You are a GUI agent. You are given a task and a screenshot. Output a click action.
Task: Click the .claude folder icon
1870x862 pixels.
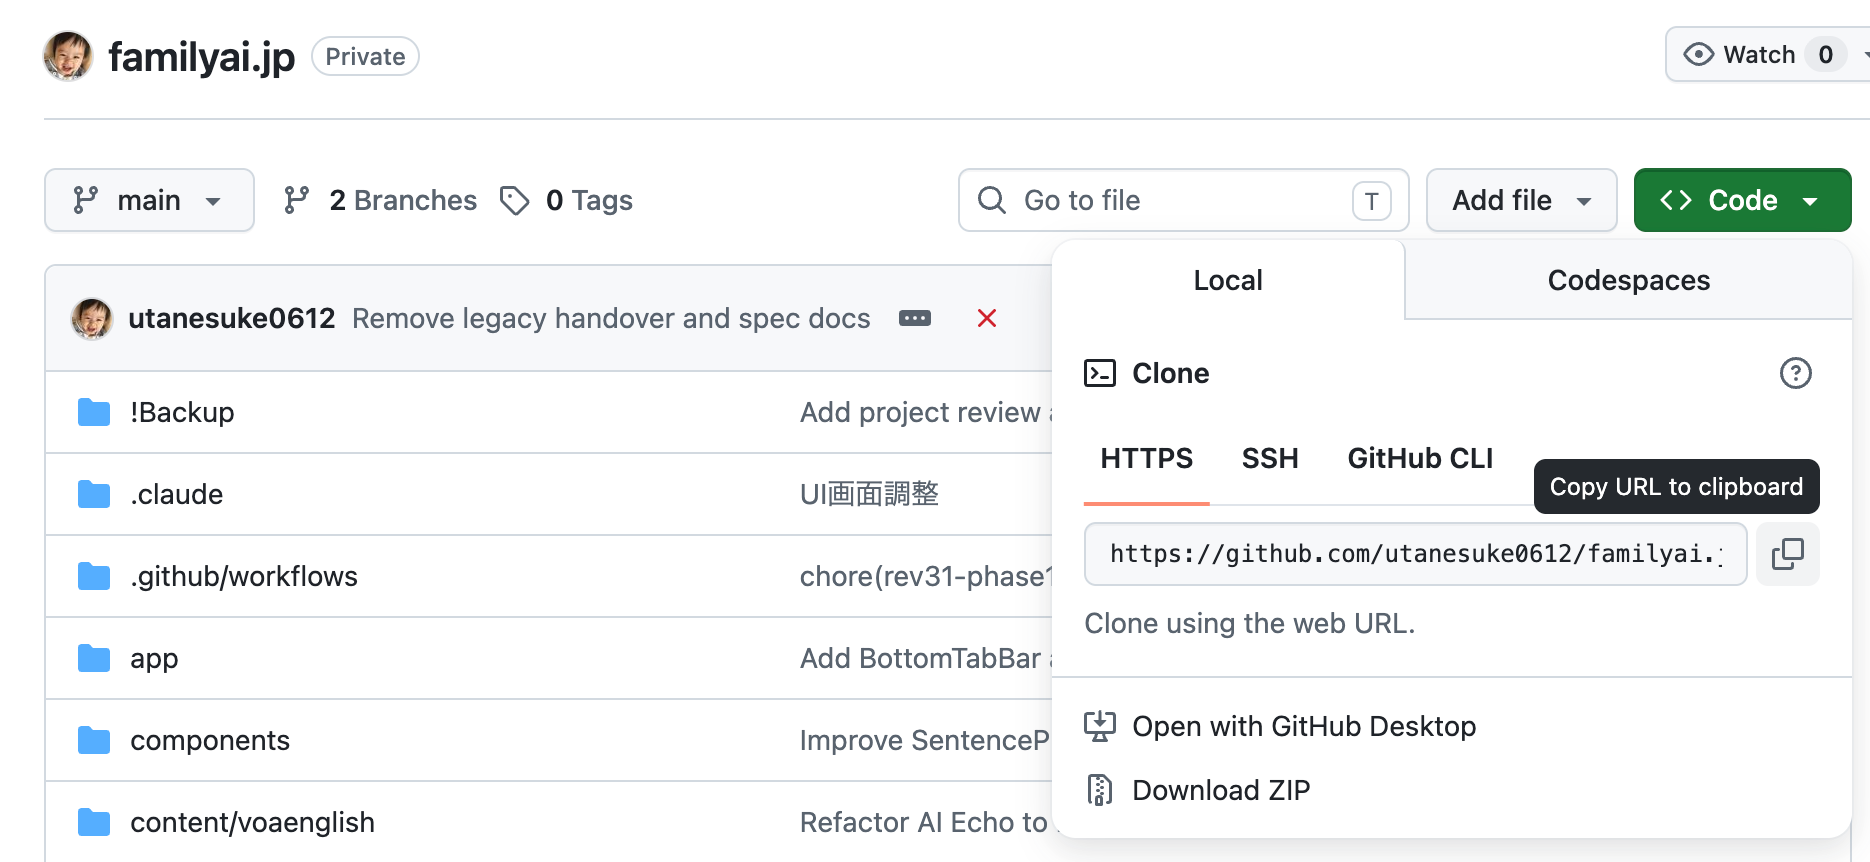coord(94,494)
